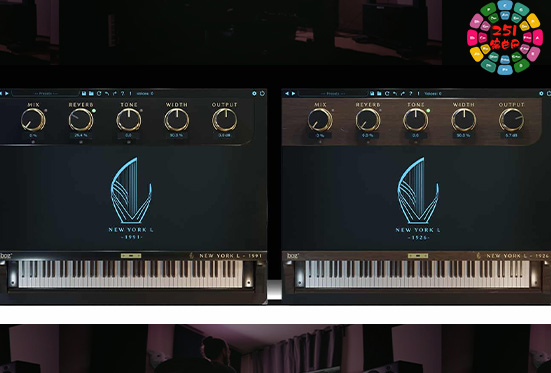Image resolution: width=551 pixels, height=373 pixels.
Task: Click Mix value 0 % in 1926 plugin
Action: pos(320,135)
